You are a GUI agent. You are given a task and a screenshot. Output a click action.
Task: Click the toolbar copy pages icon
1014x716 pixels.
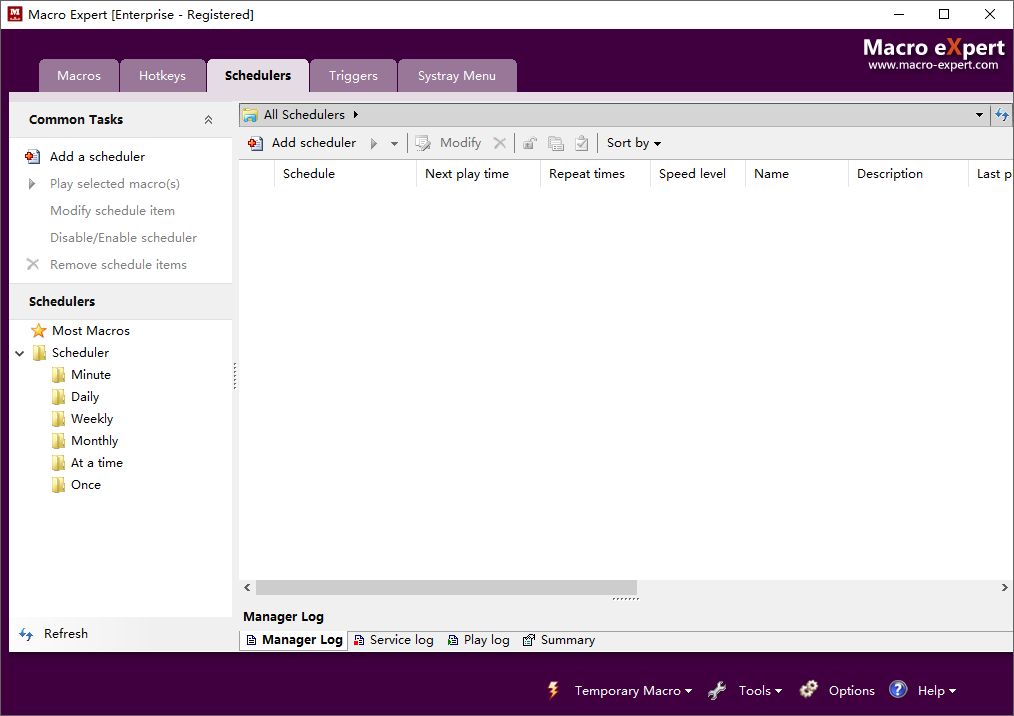(x=556, y=143)
